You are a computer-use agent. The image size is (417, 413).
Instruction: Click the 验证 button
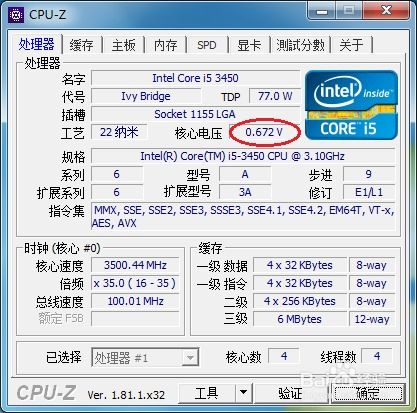pyautogui.click(x=290, y=392)
